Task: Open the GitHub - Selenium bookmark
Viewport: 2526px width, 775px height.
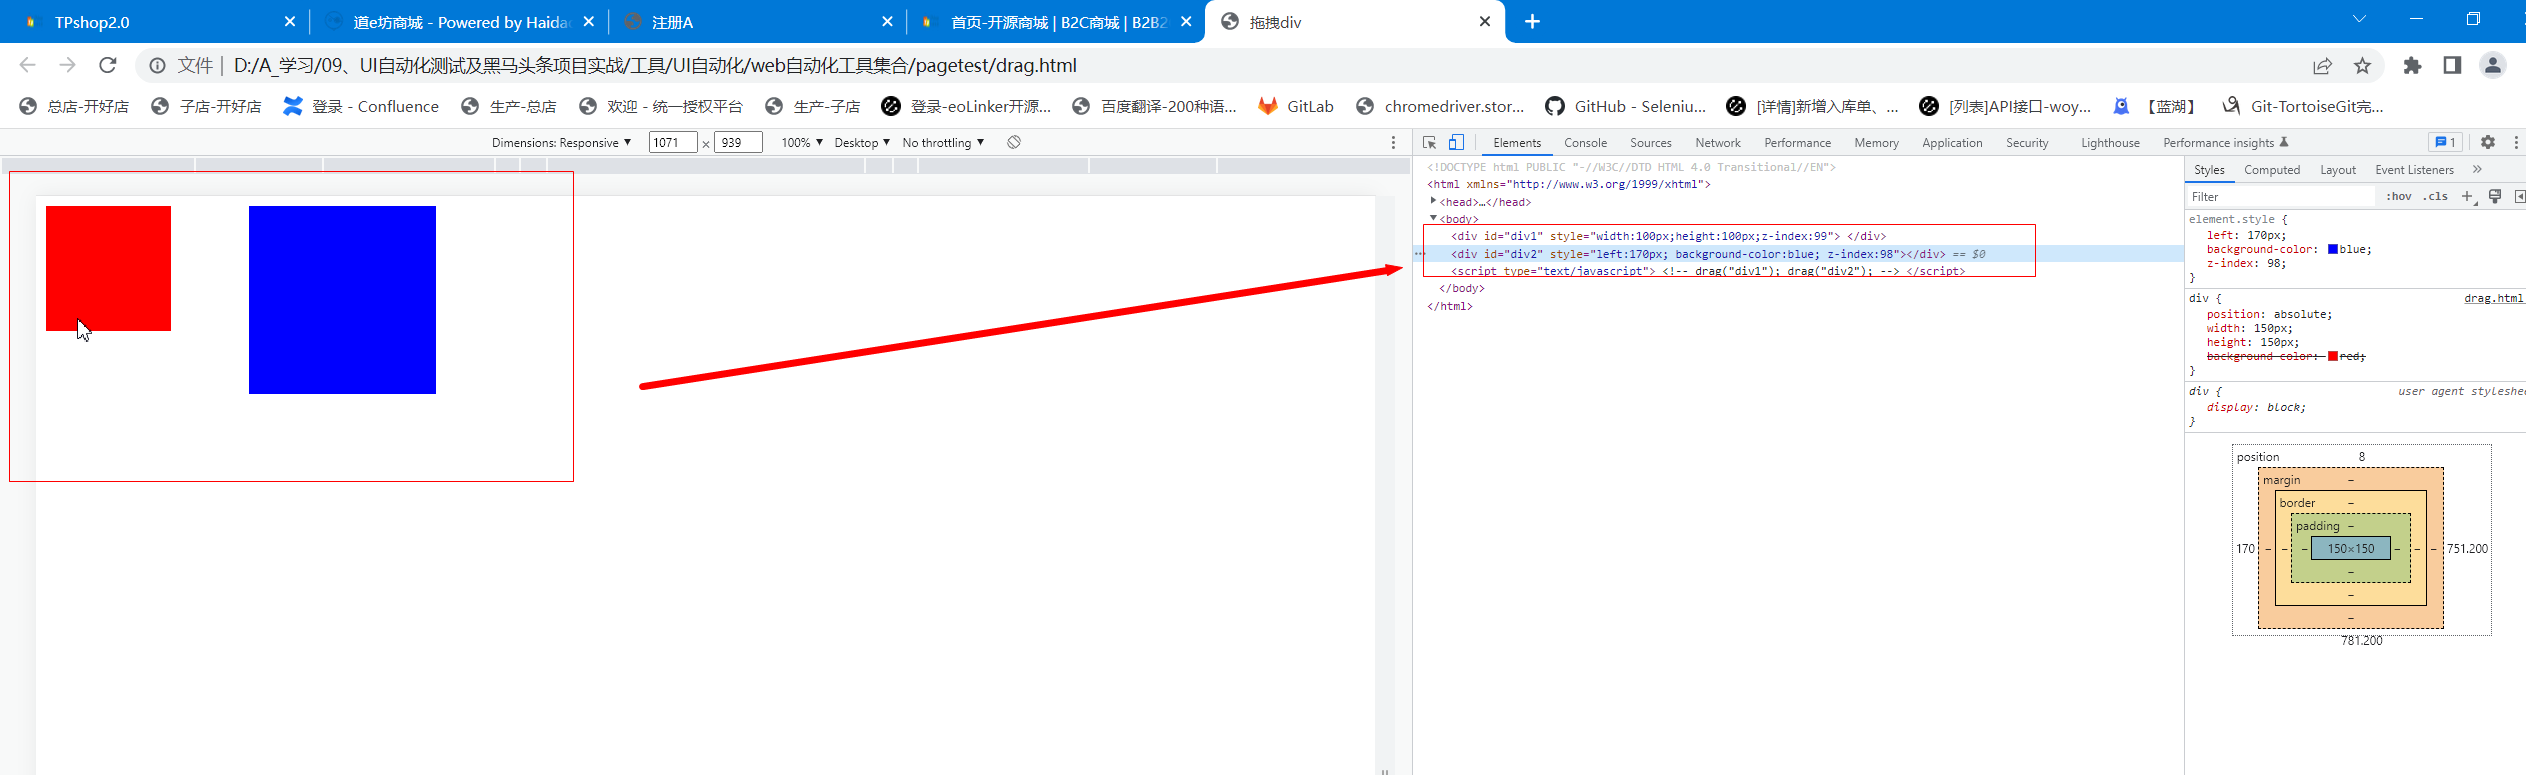Action: pyautogui.click(x=1626, y=106)
